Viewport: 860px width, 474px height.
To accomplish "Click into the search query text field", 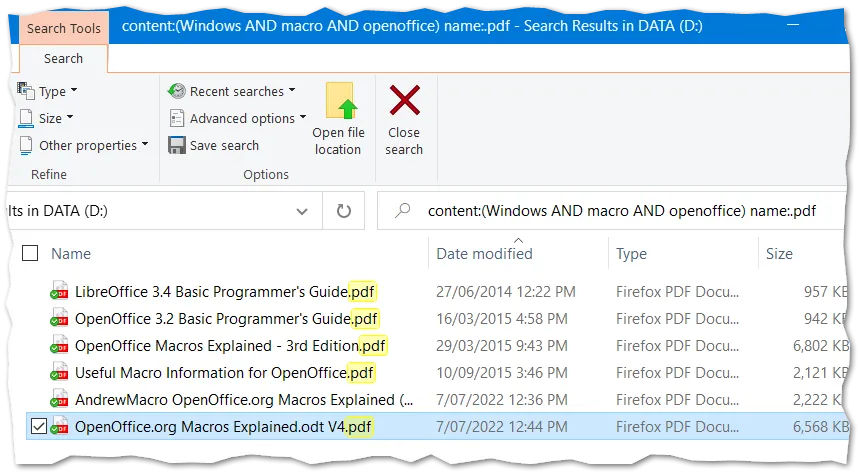I will [x=620, y=211].
